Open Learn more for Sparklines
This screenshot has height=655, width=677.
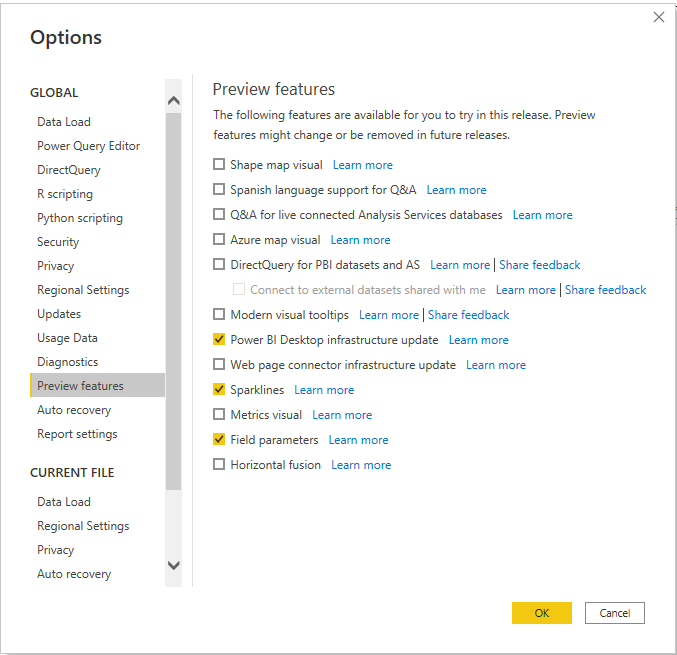click(324, 390)
